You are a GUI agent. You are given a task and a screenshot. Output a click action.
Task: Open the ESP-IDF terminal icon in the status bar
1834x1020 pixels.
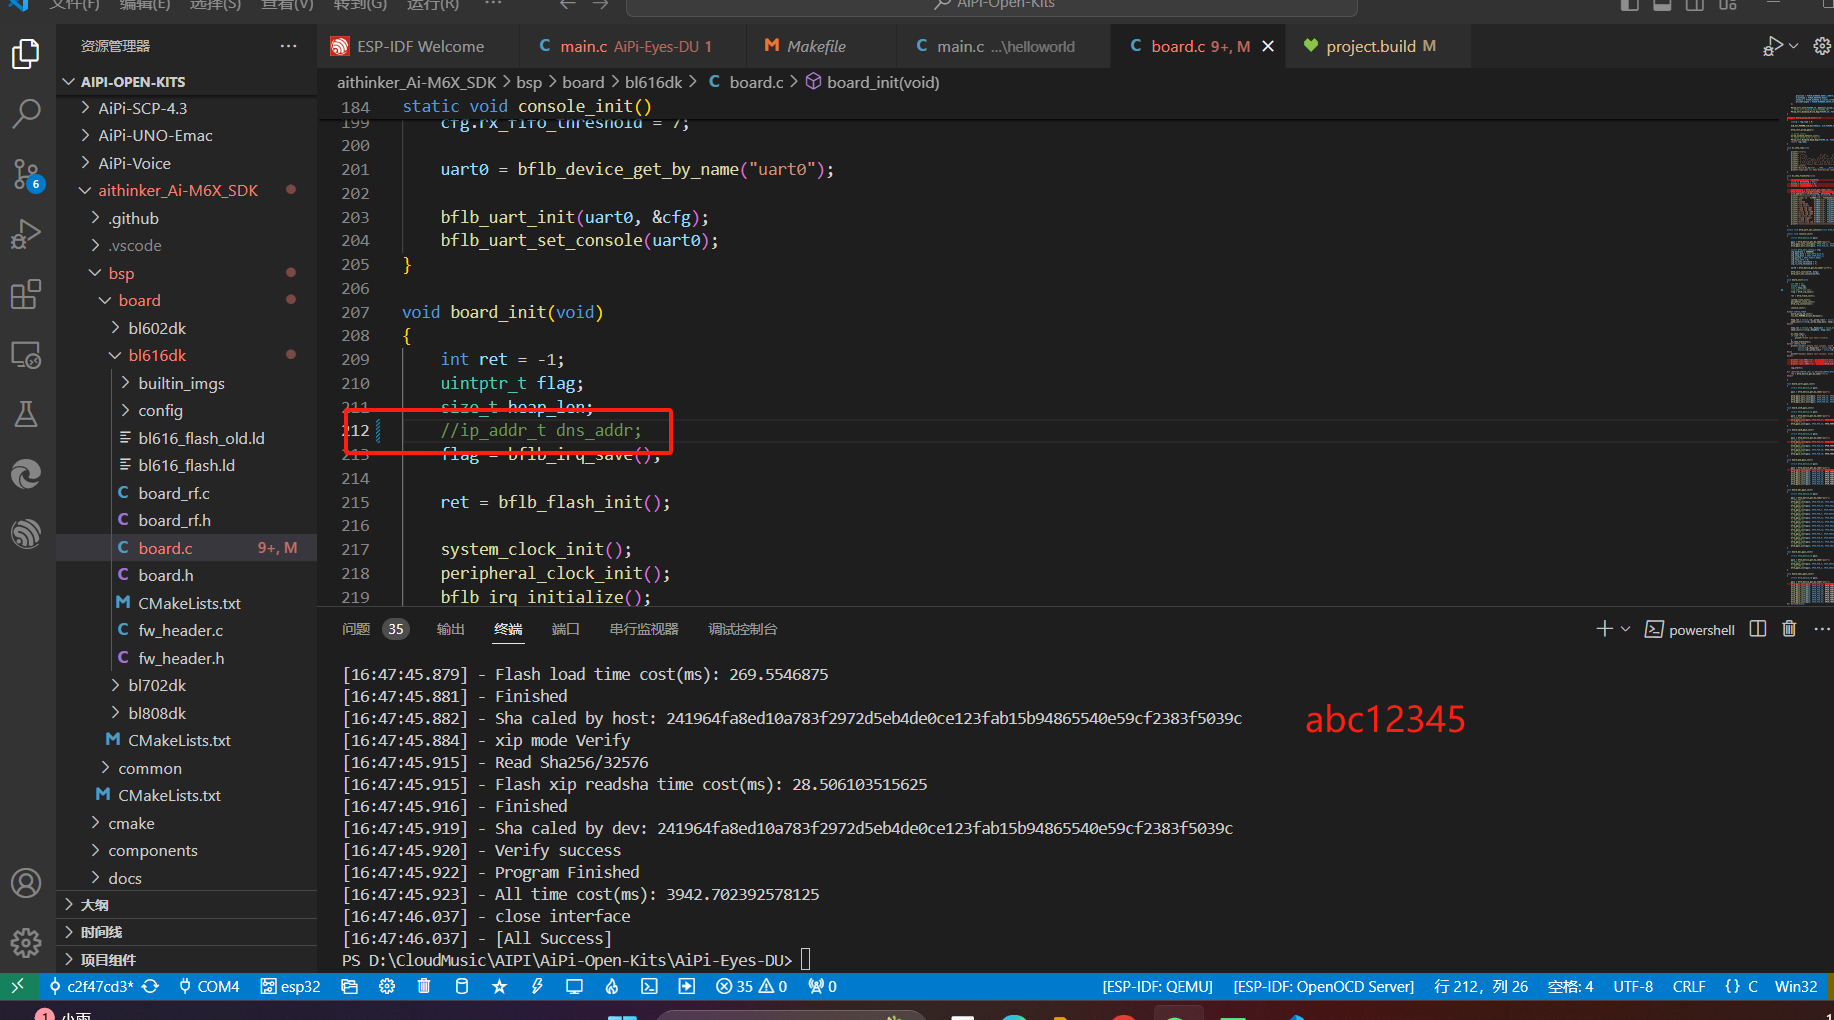pos(649,986)
